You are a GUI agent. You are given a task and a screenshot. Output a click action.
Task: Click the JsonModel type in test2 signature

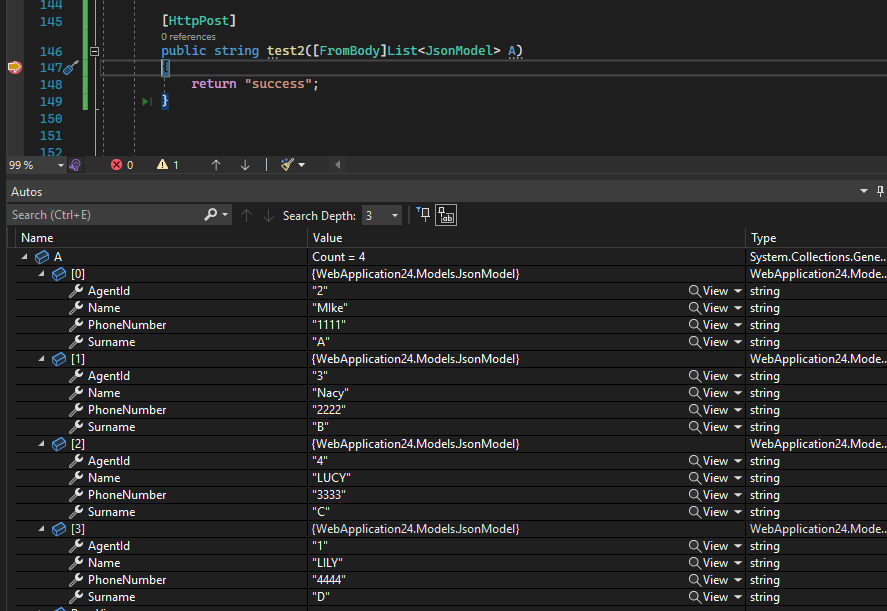(458, 51)
